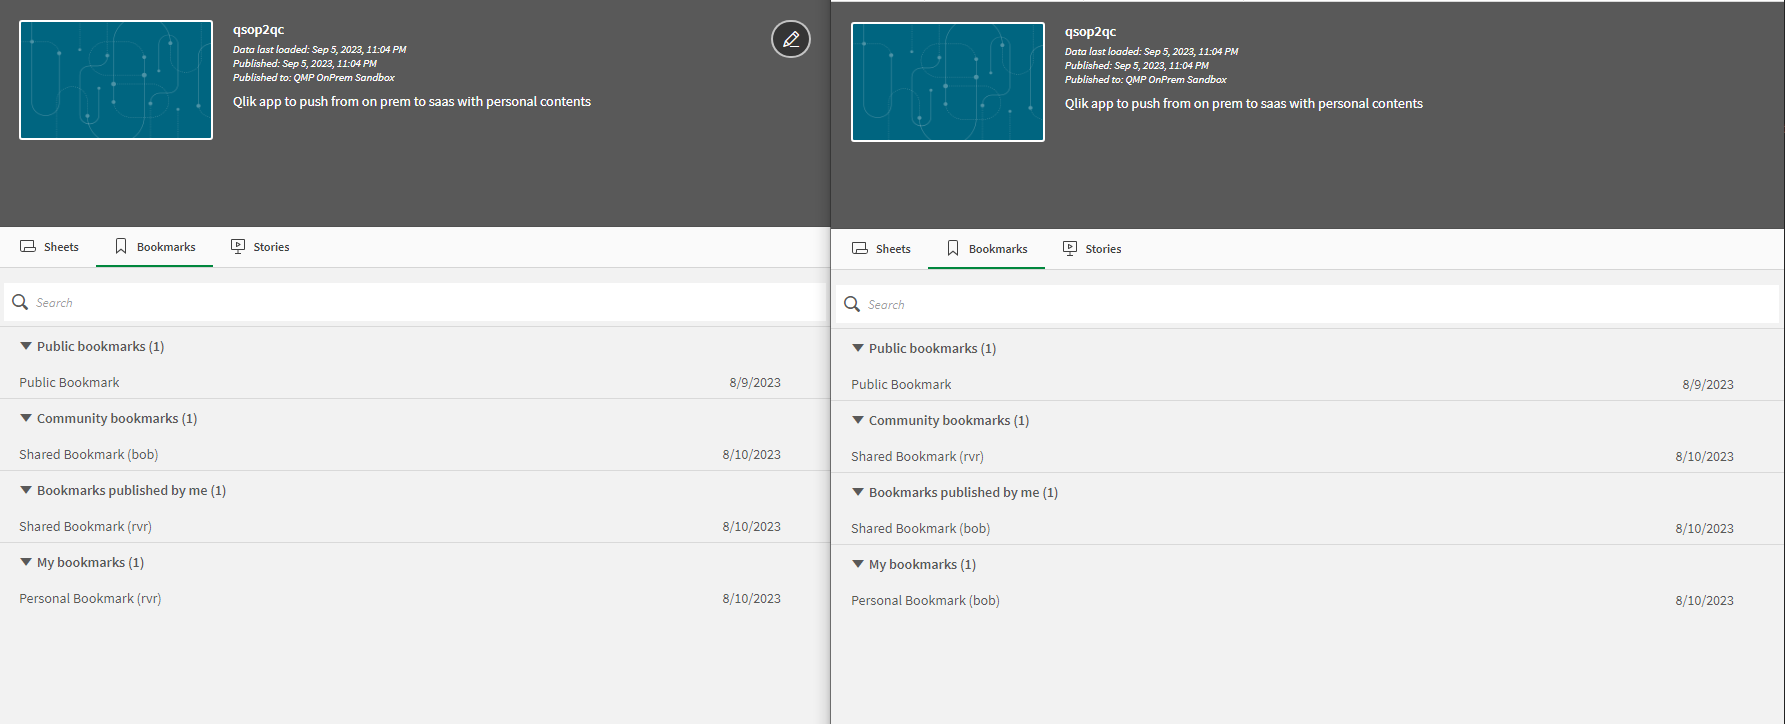Focus the Search field in right window
1785x724 pixels.
coord(1308,304)
